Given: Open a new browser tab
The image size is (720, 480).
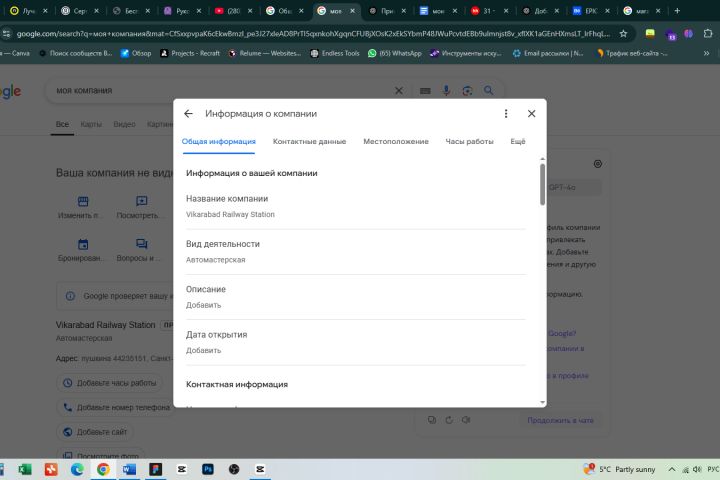Looking at the screenshot, I should click(x=677, y=11).
